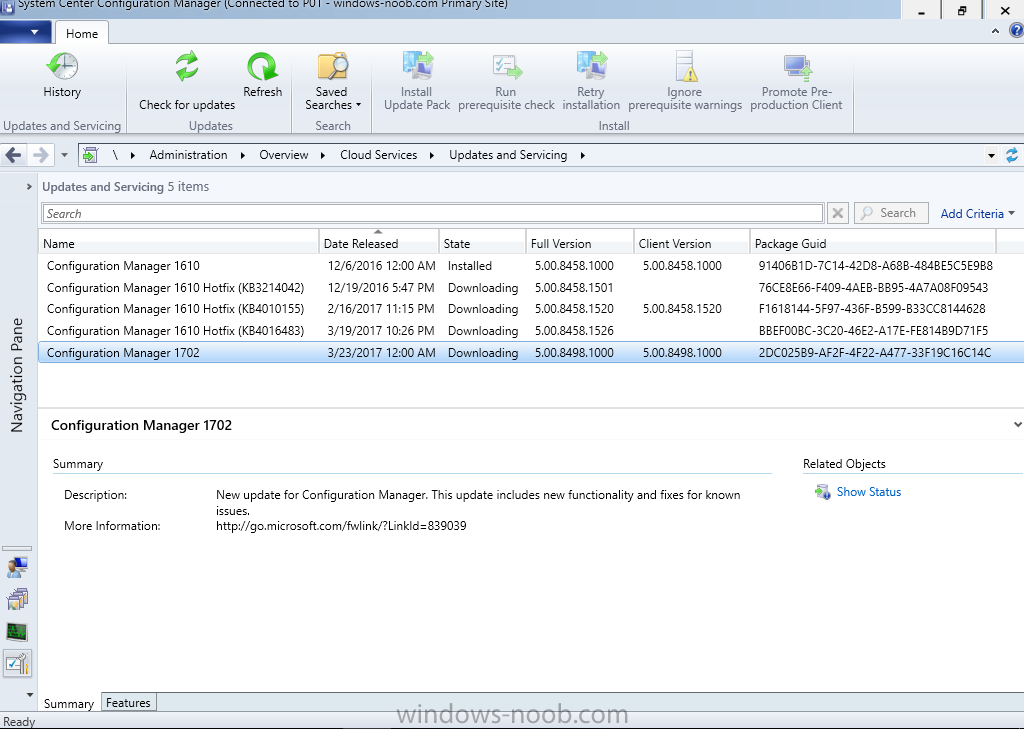Sort by Client Version column
Image resolution: width=1024 pixels, height=729 pixels.
click(692, 243)
